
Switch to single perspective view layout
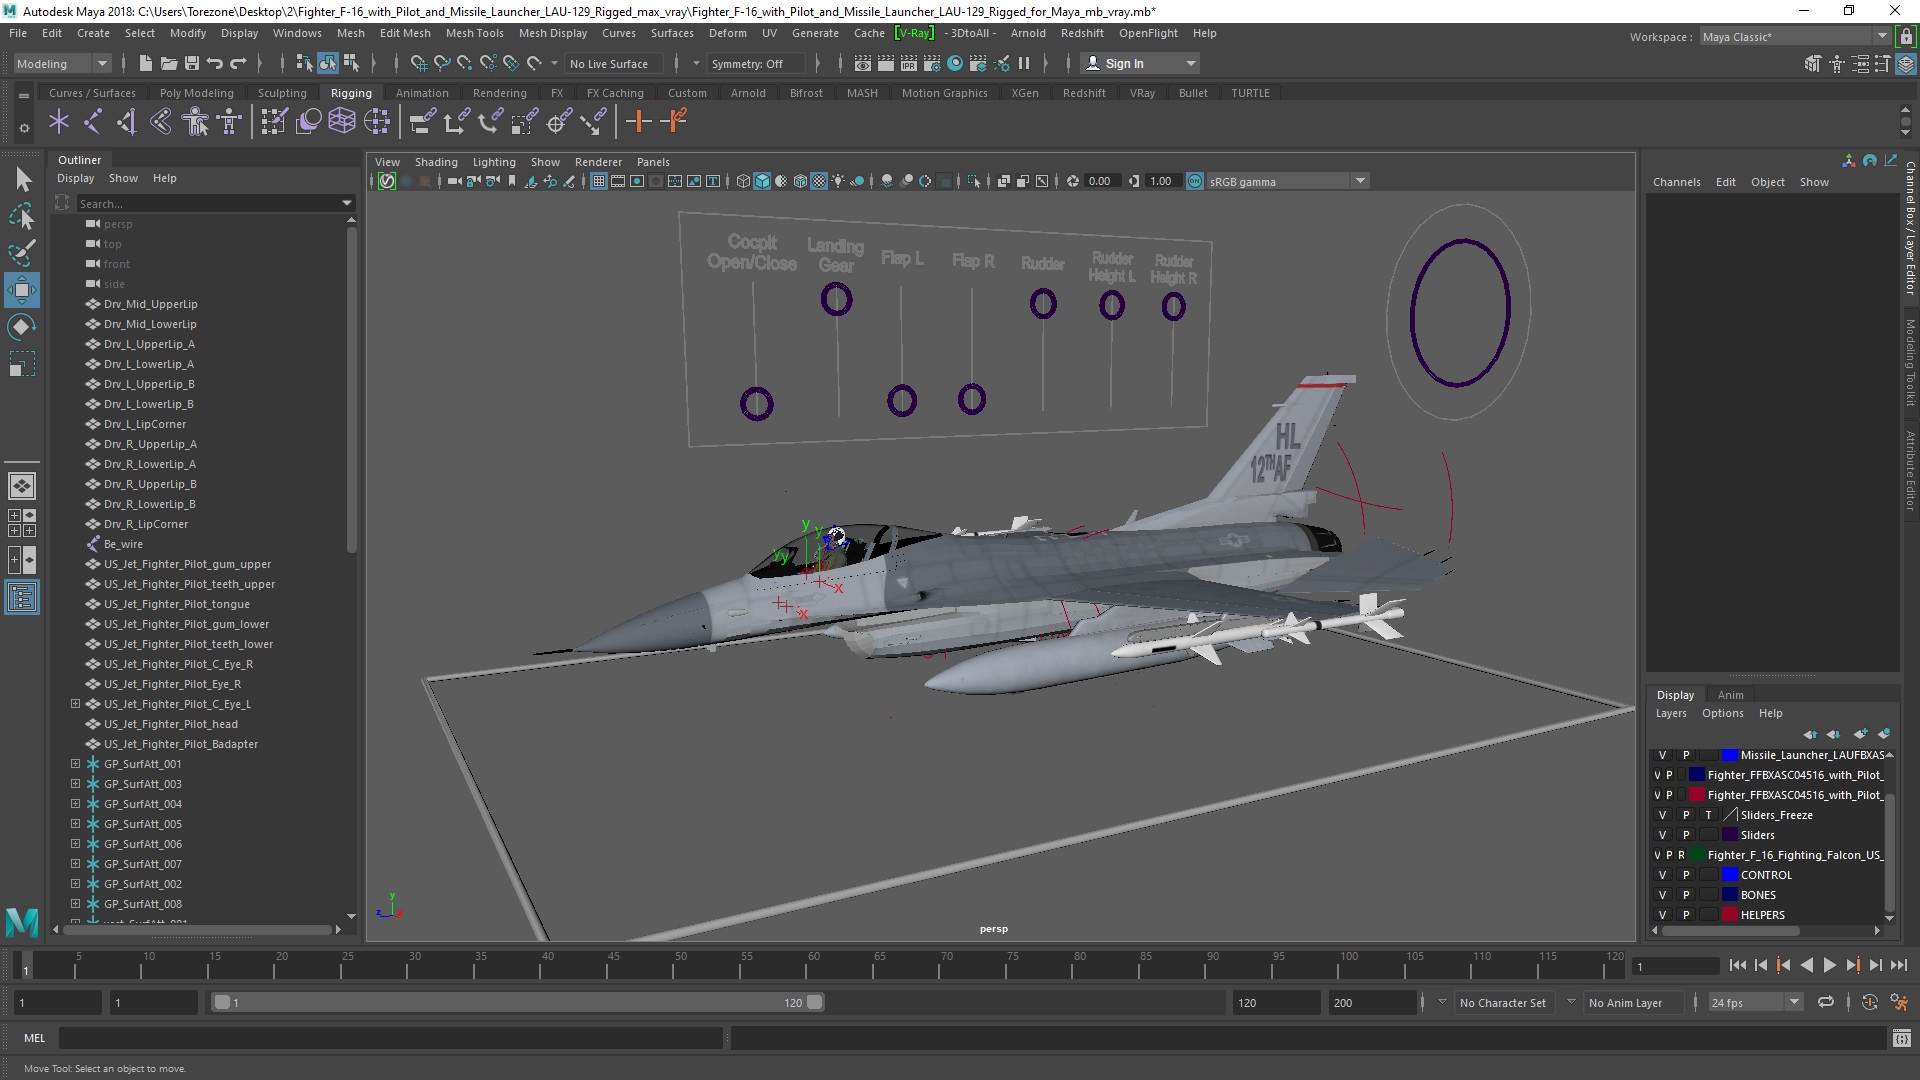pos(21,486)
